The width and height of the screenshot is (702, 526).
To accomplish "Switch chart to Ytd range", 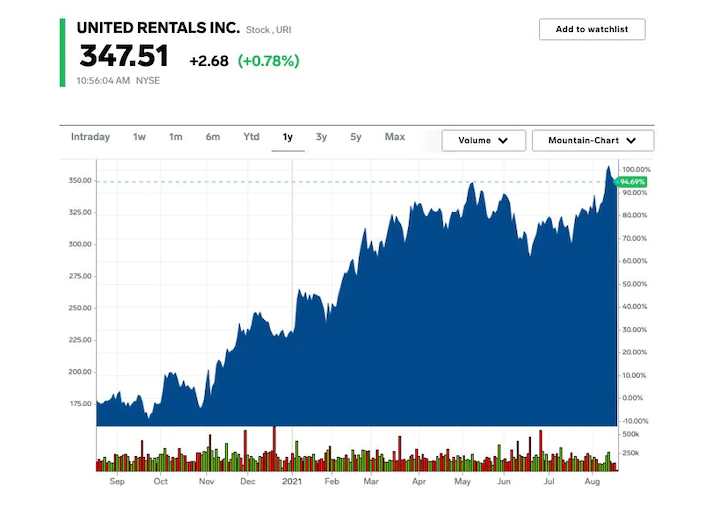I will coord(251,137).
